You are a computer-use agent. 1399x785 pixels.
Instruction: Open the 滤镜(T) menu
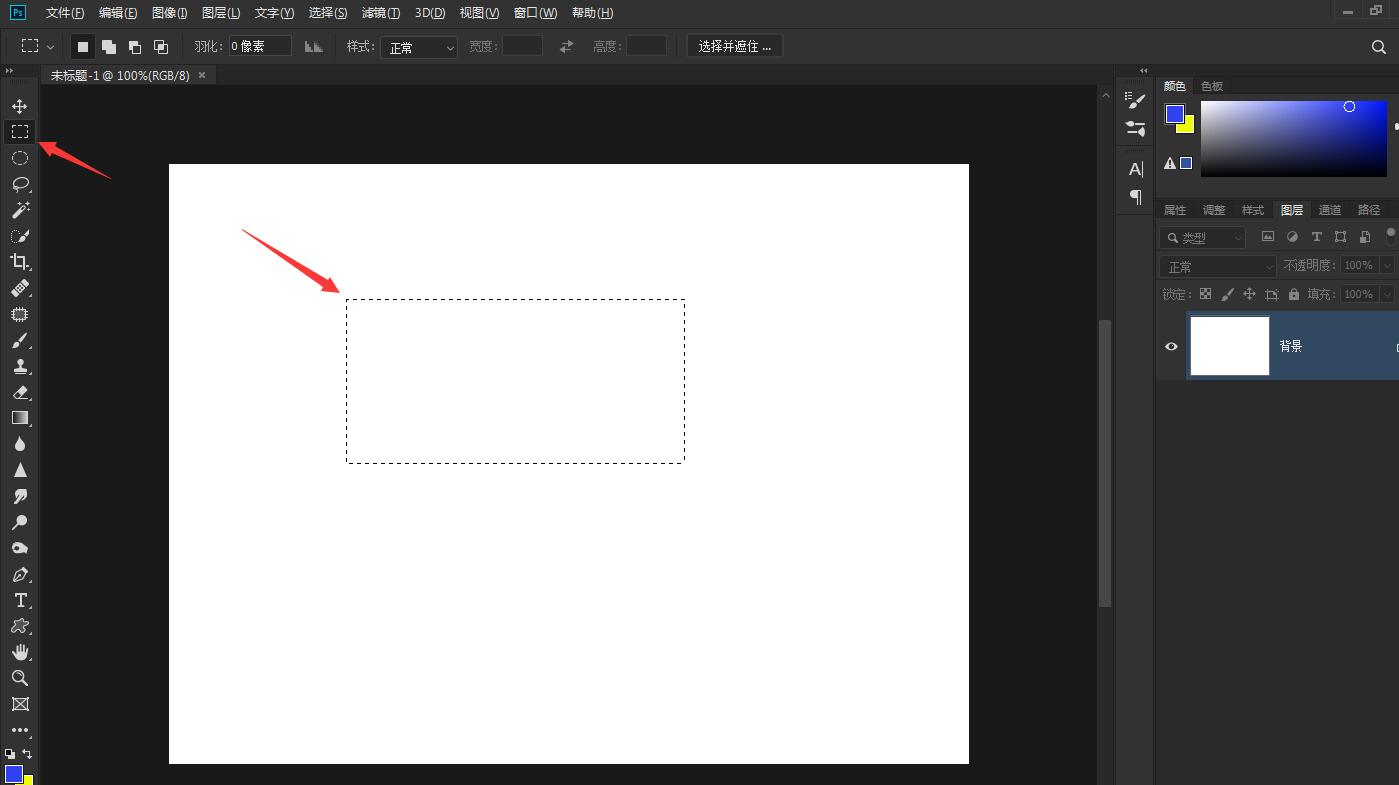(x=380, y=13)
